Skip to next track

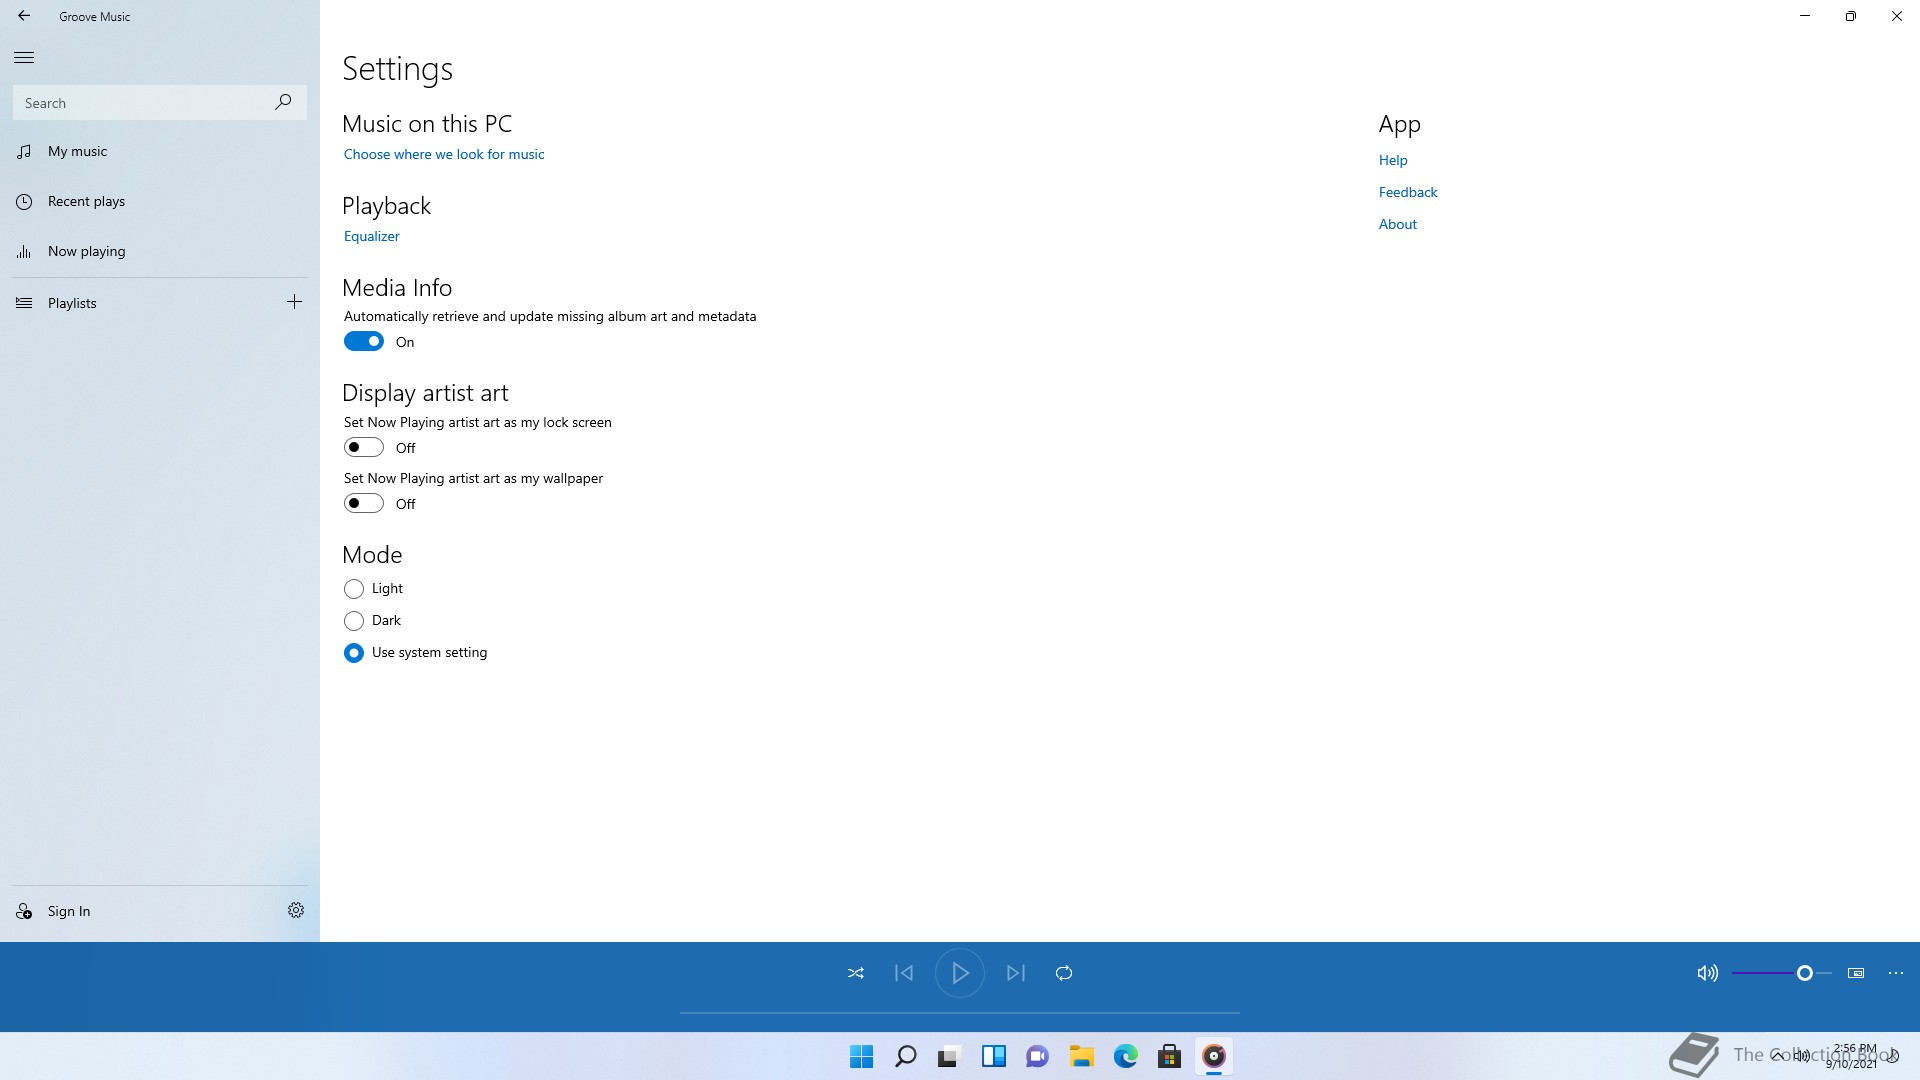click(1016, 973)
